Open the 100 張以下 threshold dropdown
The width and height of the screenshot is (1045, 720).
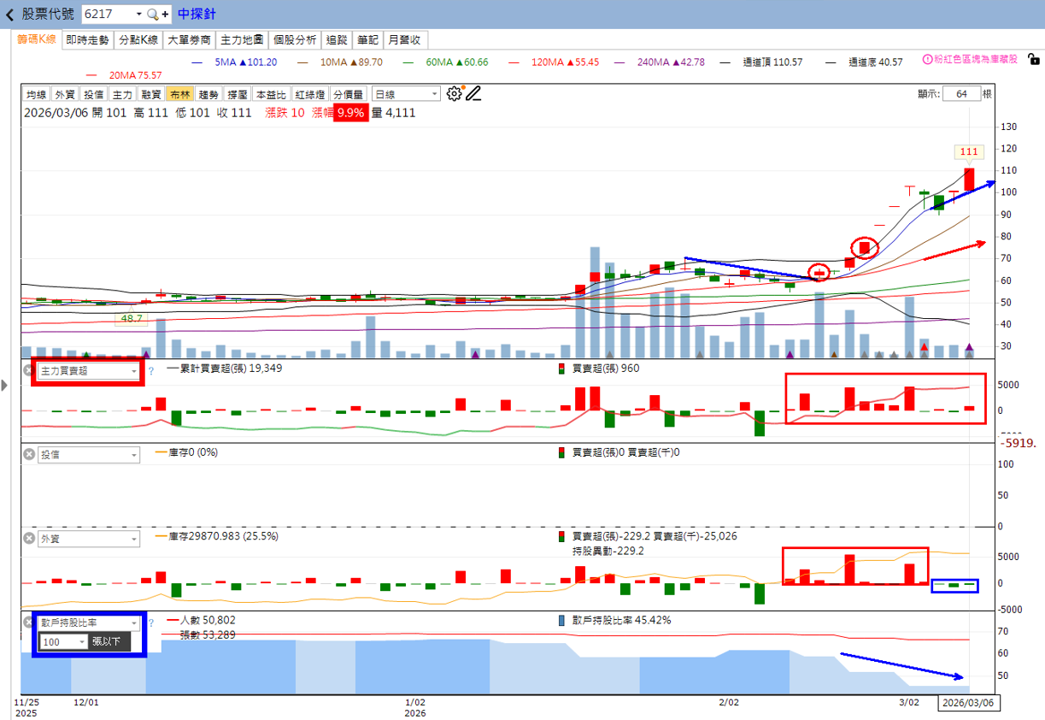coord(63,641)
